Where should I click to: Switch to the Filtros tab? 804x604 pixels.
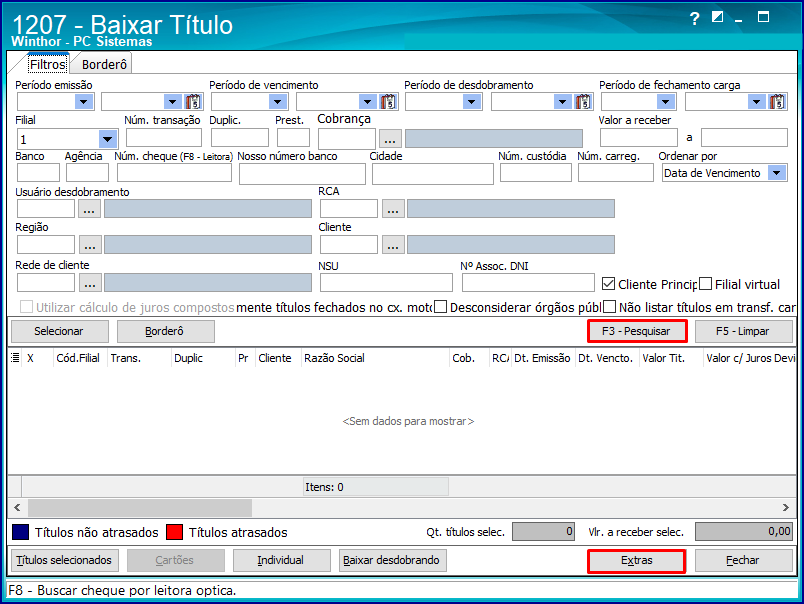[x=48, y=64]
